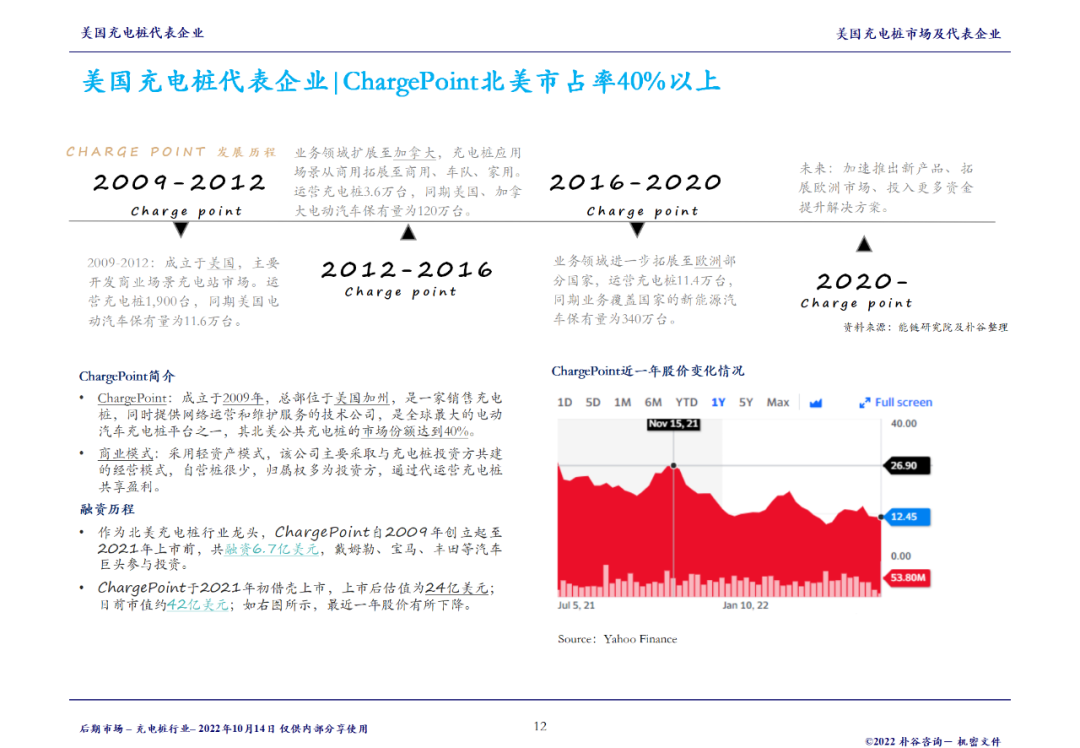Click the underlined 融资6.7亿美元 text
1080x748 pixels.
272,549
